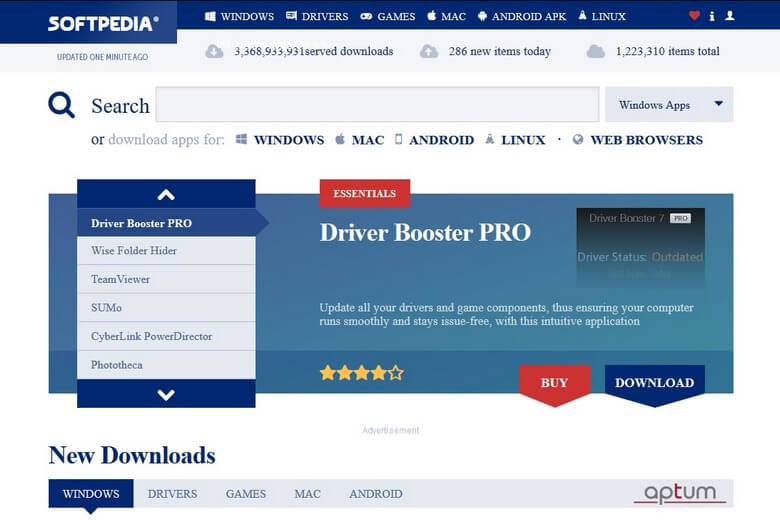
Task: Click the blue Download button
Action: click(654, 383)
